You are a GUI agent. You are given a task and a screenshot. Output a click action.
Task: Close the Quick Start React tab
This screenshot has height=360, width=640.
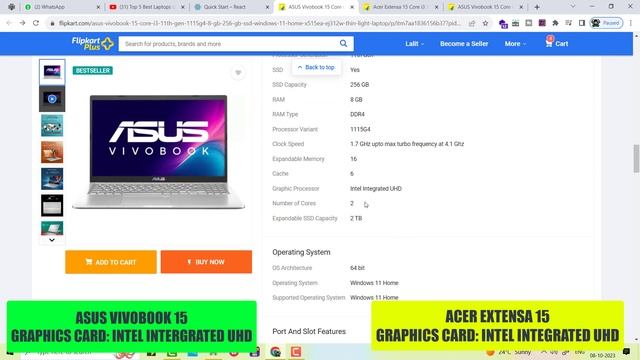point(267,7)
